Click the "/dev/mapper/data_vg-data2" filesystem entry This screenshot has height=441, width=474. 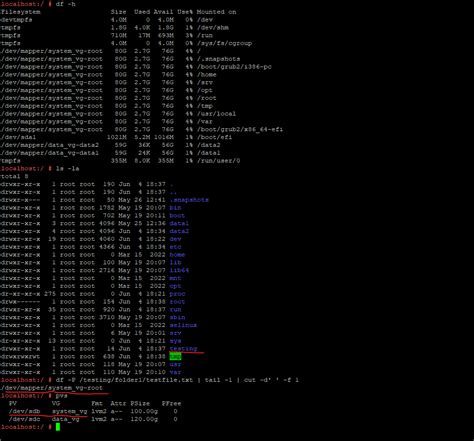pos(49,145)
